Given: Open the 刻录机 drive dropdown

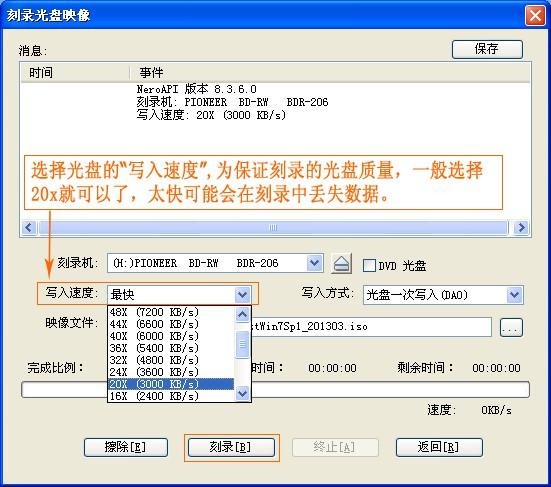Looking at the screenshot, I should click(x=315, y=262).
